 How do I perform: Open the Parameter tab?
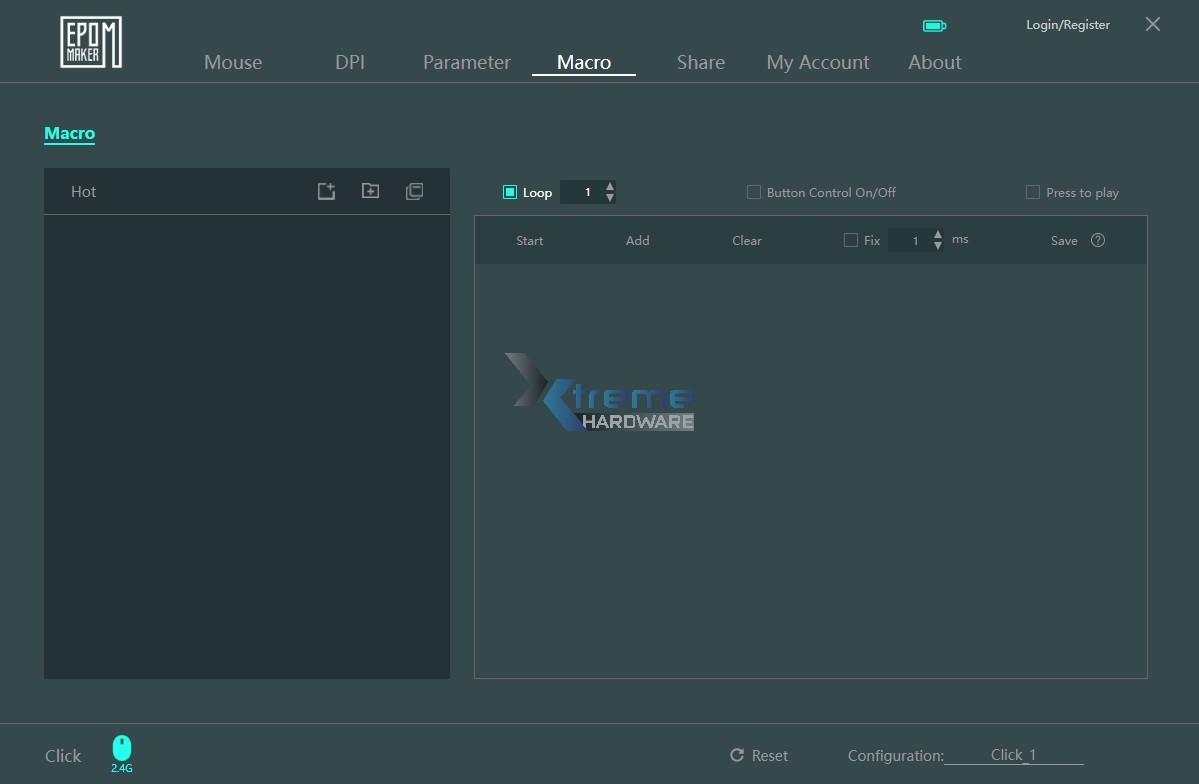click(x=466, y=62)
